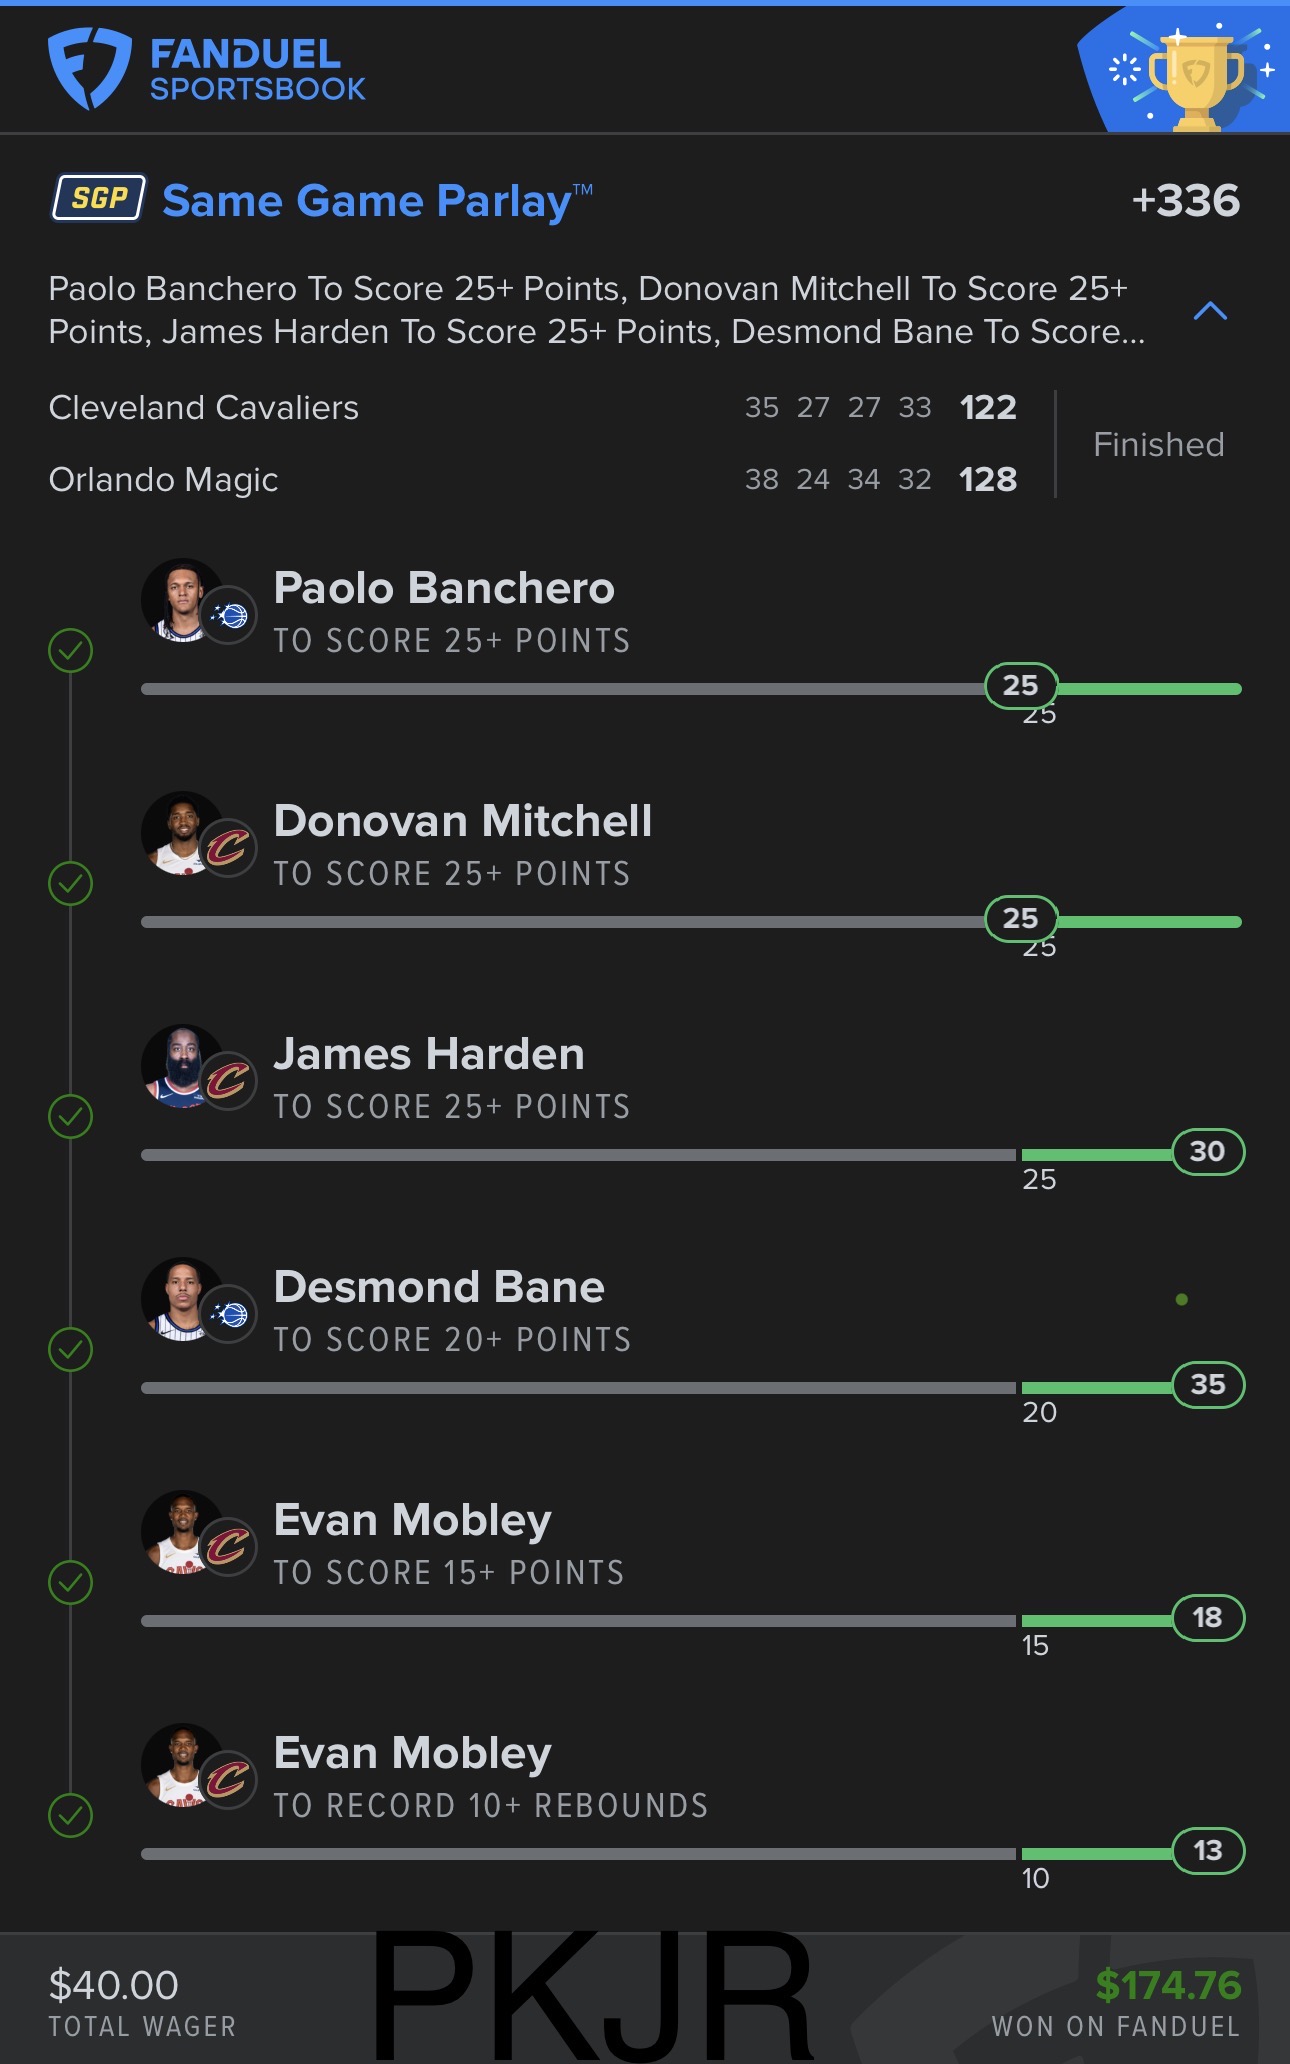Tap the +336 parlay odds
This screenshot has height=2064, width=1290.
click(1185, 200)
